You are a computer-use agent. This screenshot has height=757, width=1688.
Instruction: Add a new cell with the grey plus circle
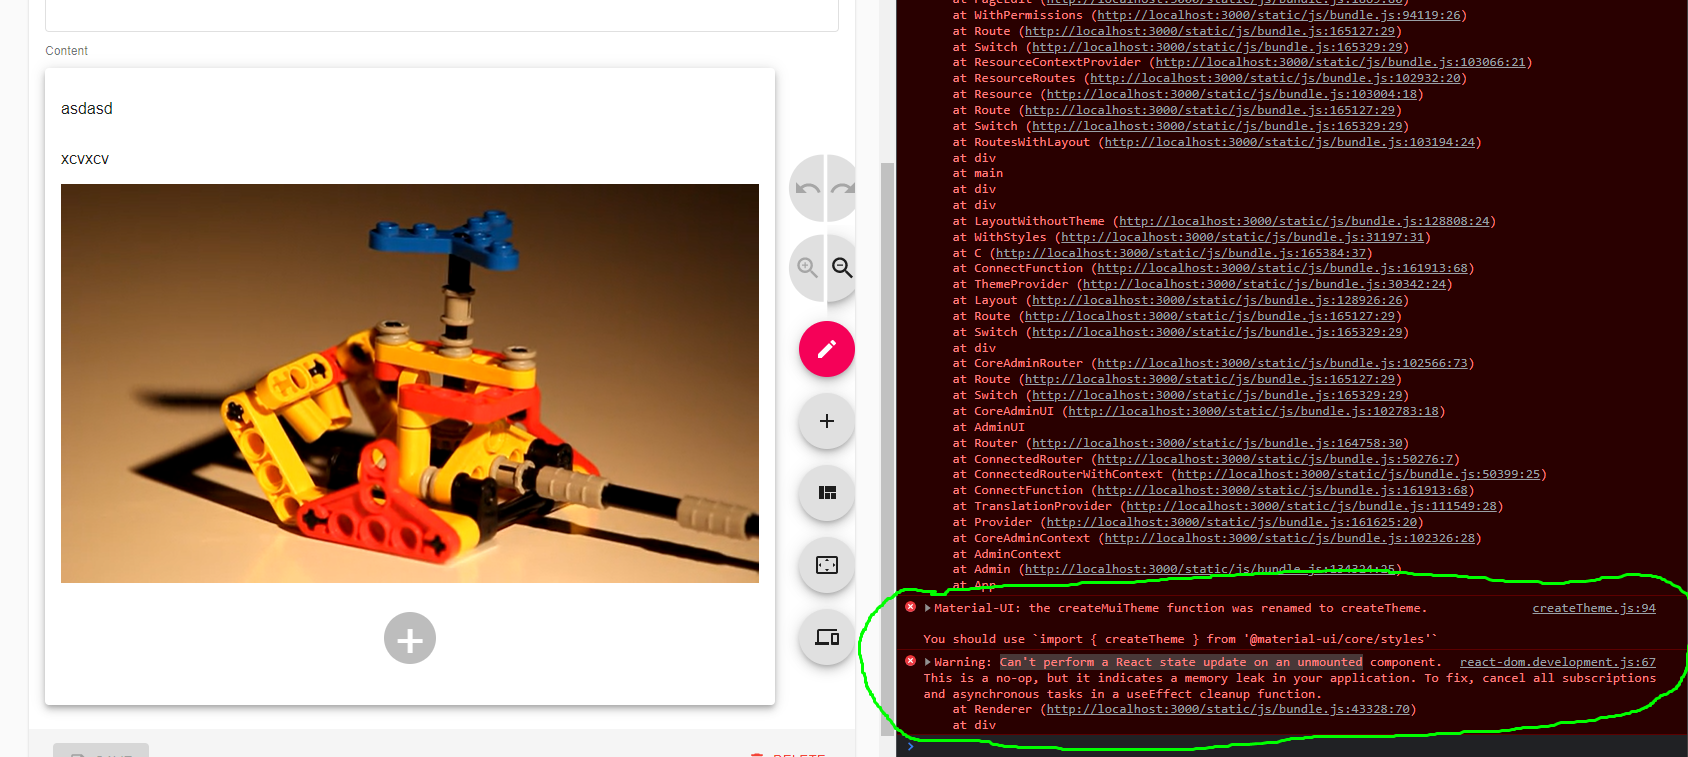click(410, 638)
